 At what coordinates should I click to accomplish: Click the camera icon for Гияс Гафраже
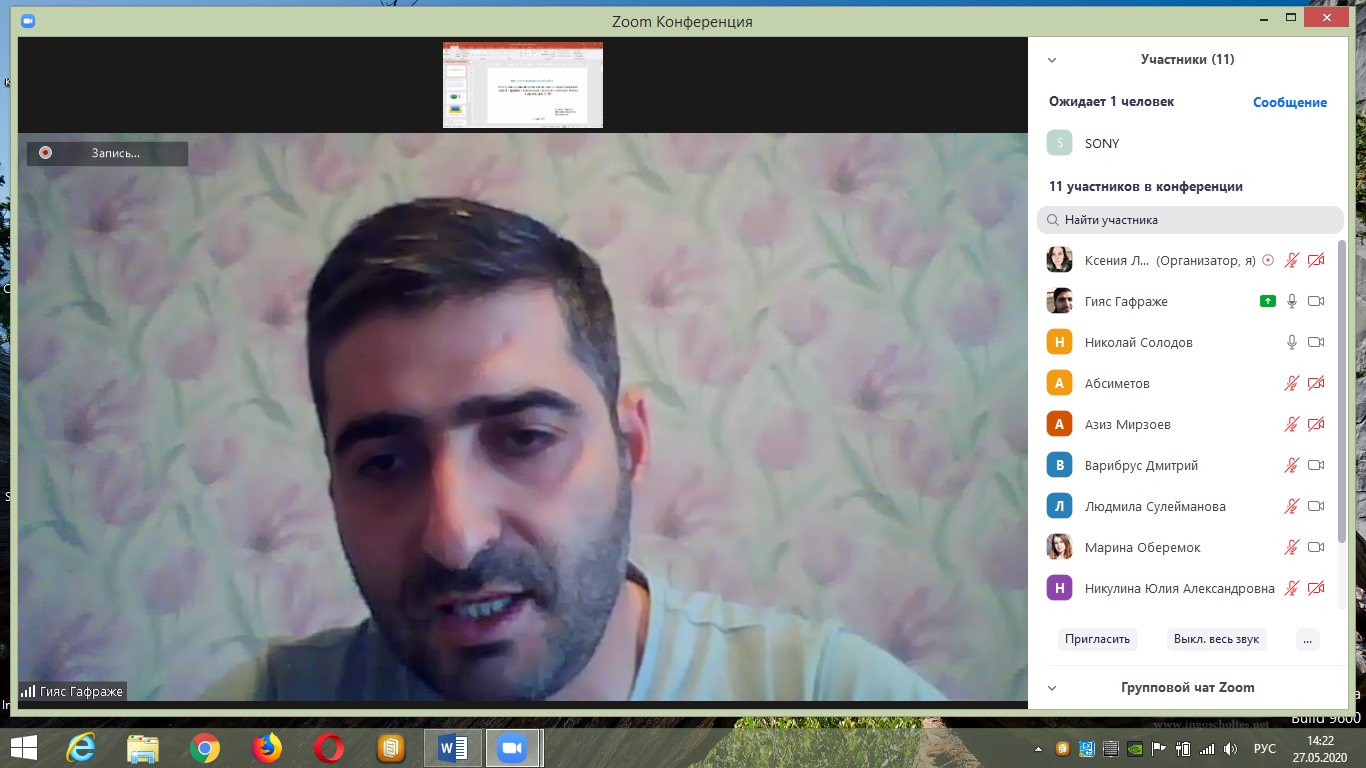[x=1316, y=301]
